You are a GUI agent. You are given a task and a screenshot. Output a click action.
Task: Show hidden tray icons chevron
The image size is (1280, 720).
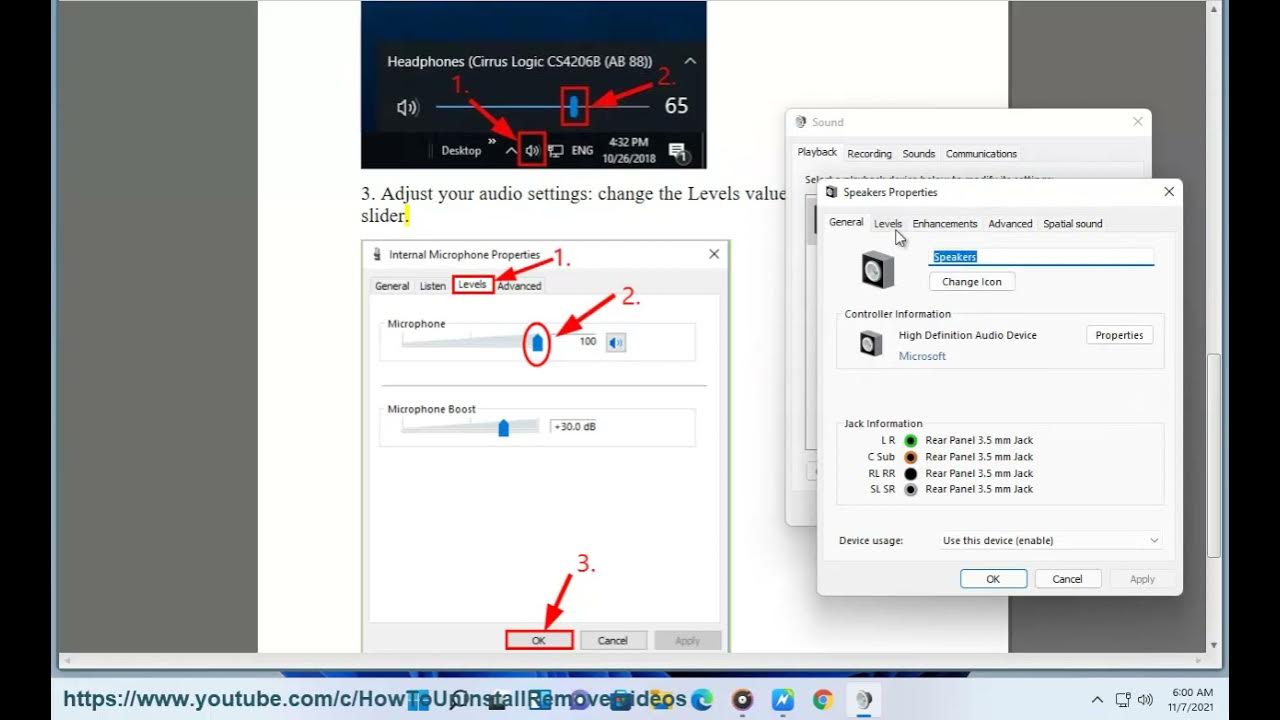[x=1097, y=699]
